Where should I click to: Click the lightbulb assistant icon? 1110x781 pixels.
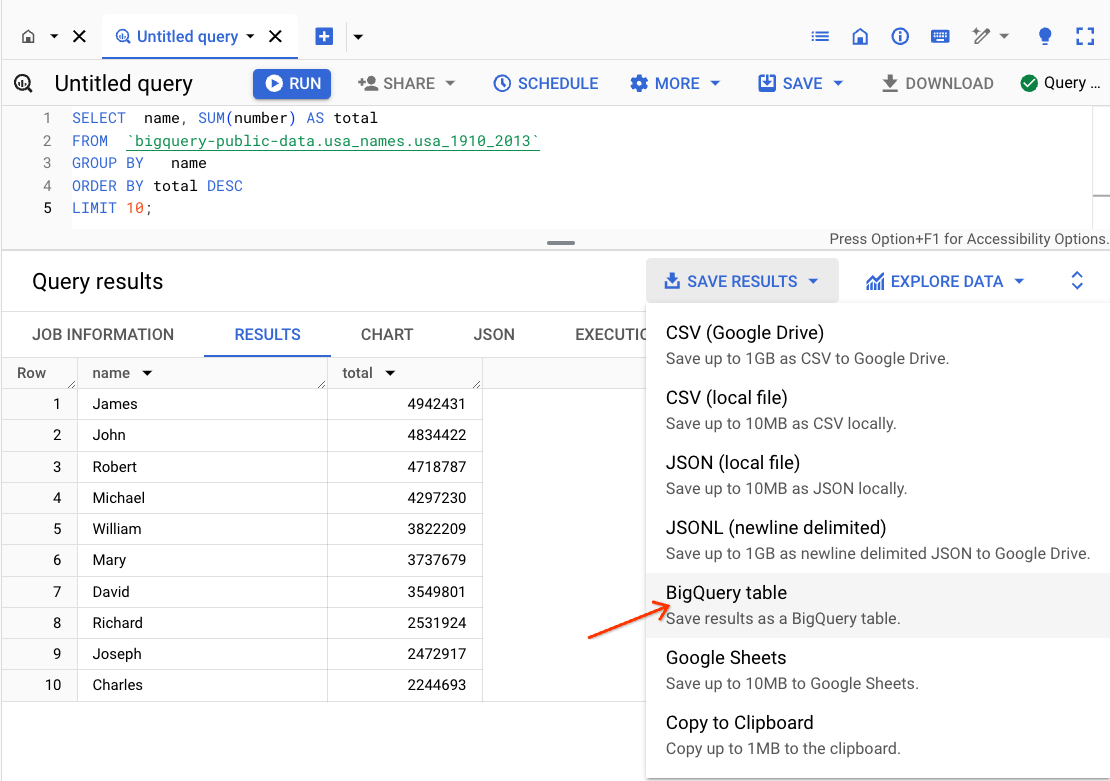point(1044,36)
